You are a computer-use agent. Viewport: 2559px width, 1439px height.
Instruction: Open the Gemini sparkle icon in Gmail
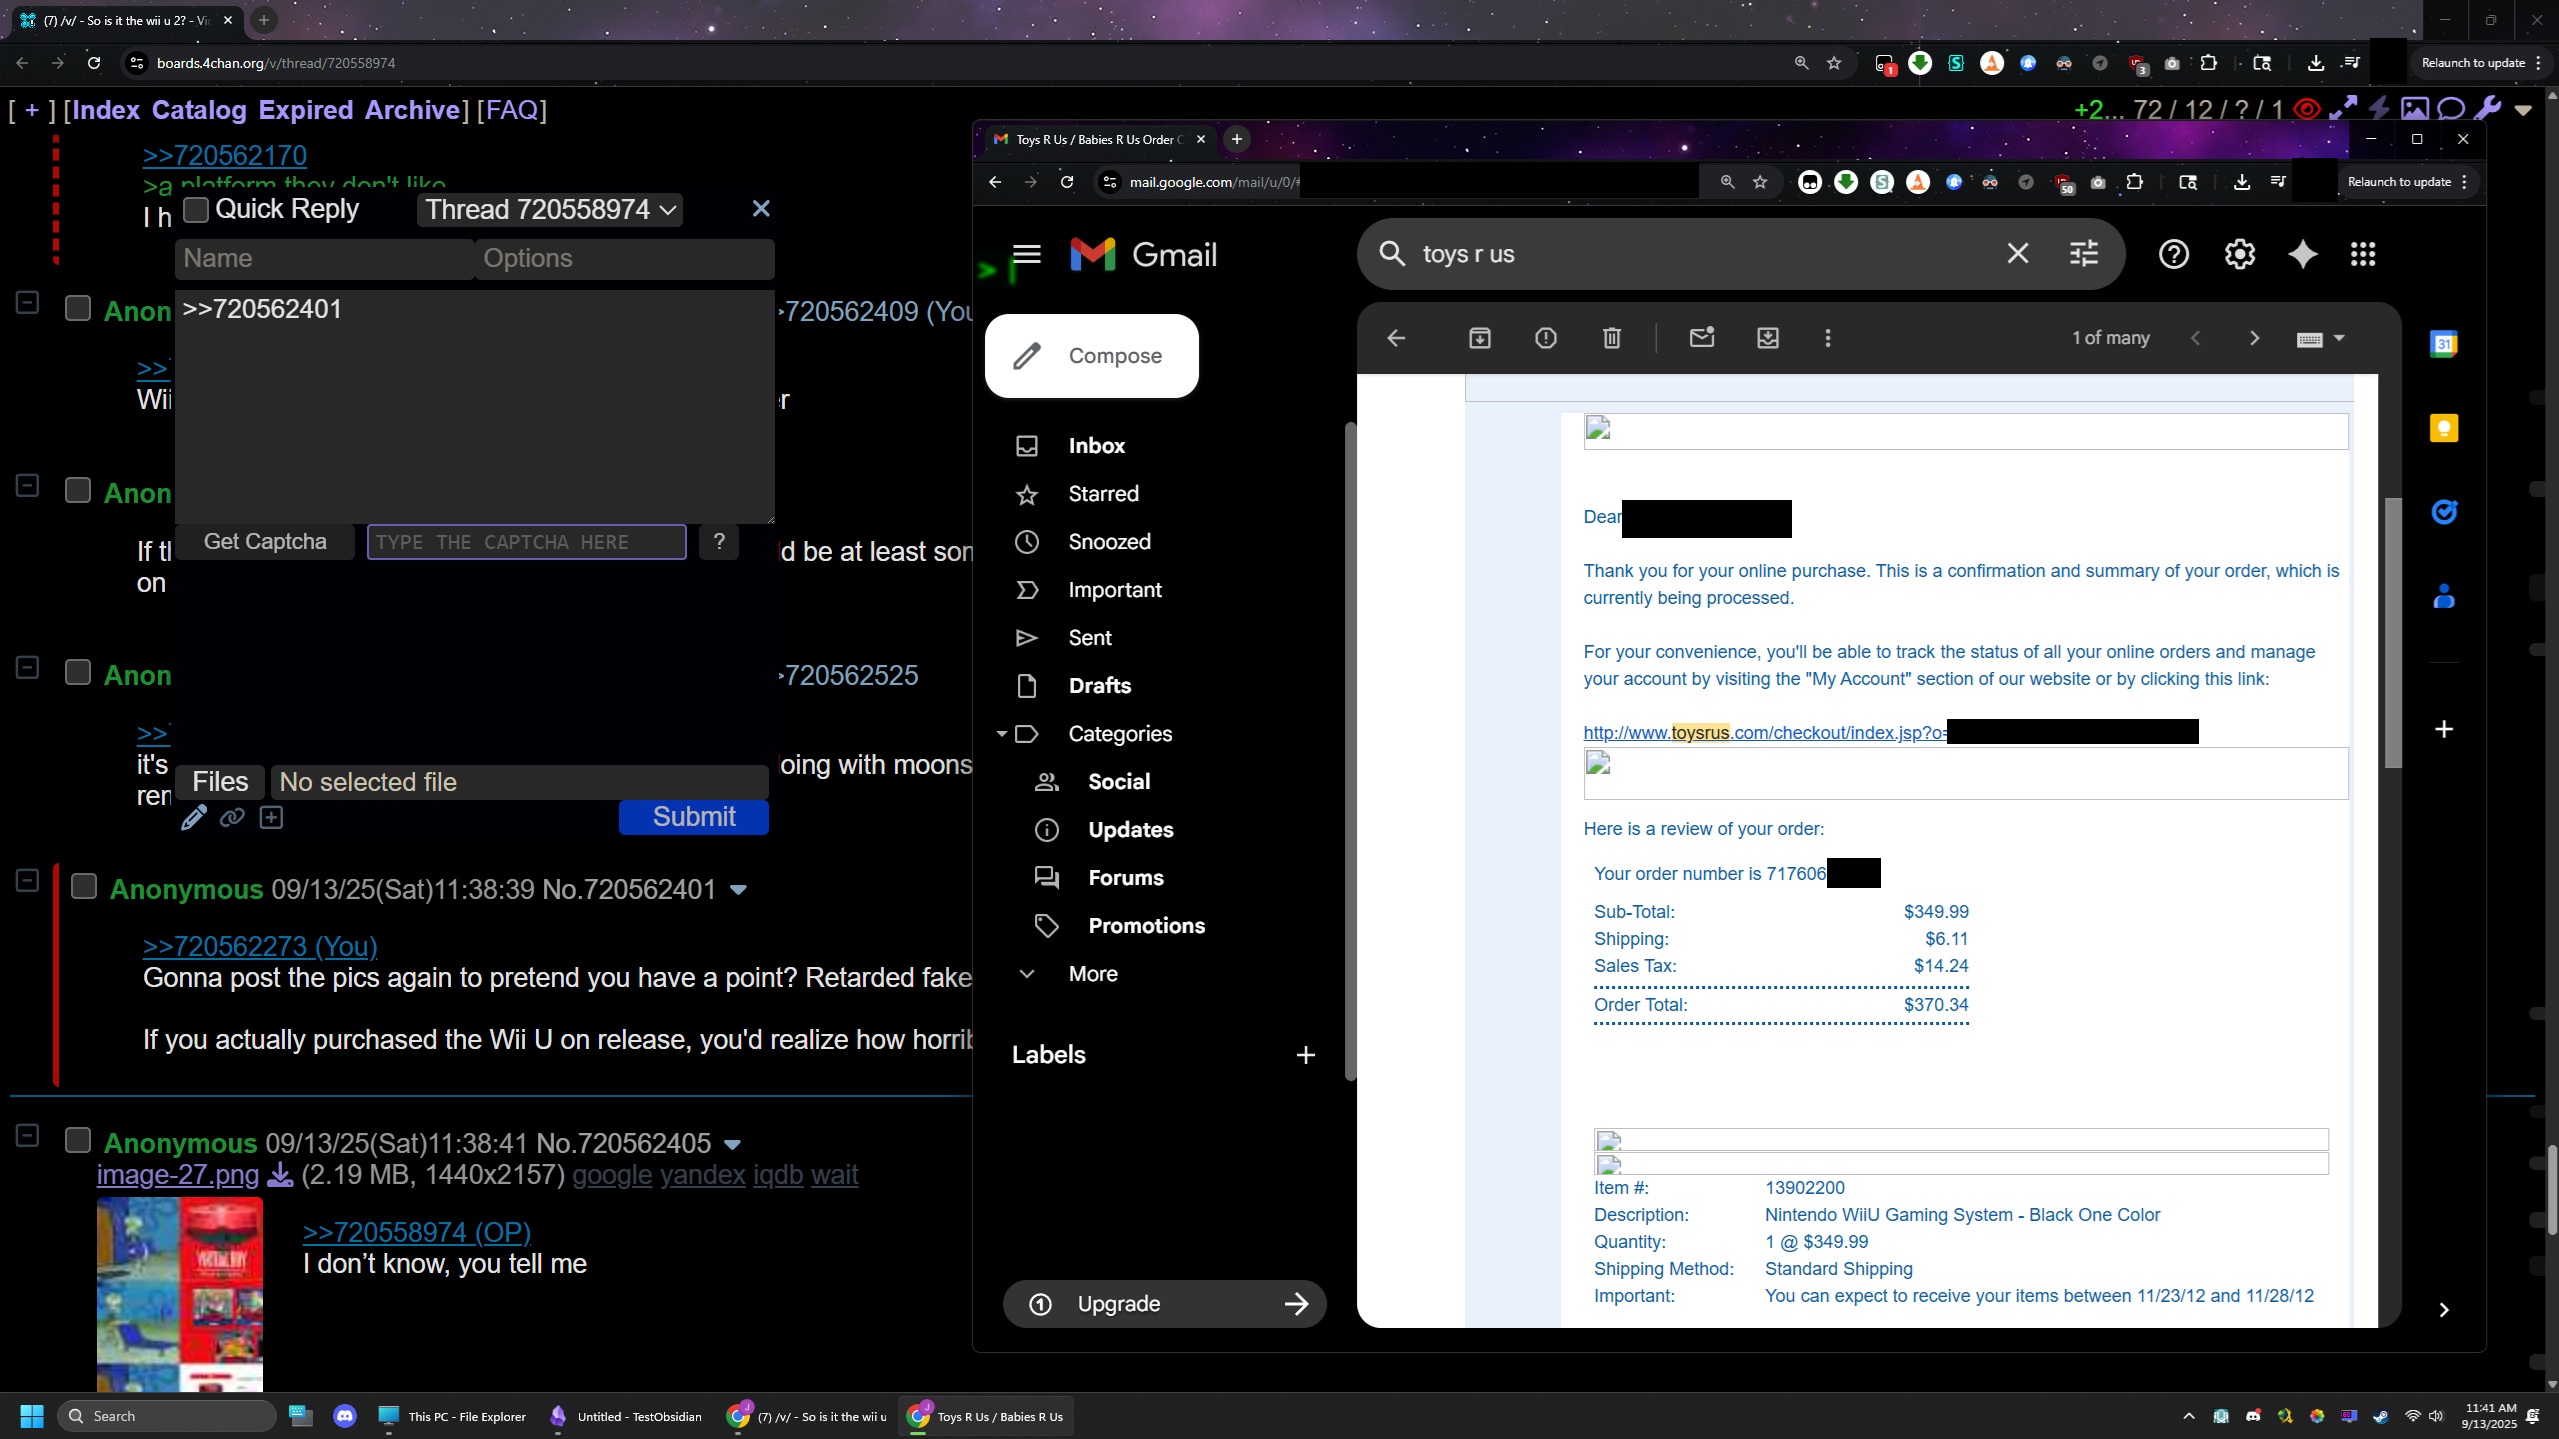pos(2303,254)
